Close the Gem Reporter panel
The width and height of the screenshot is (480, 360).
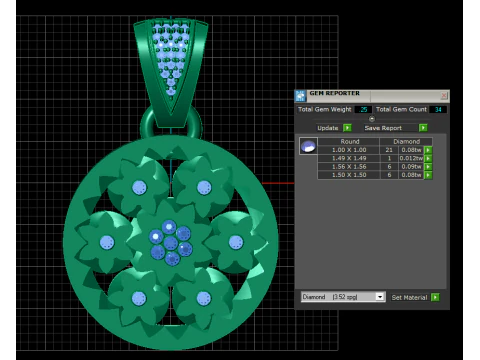pos(444,96)
